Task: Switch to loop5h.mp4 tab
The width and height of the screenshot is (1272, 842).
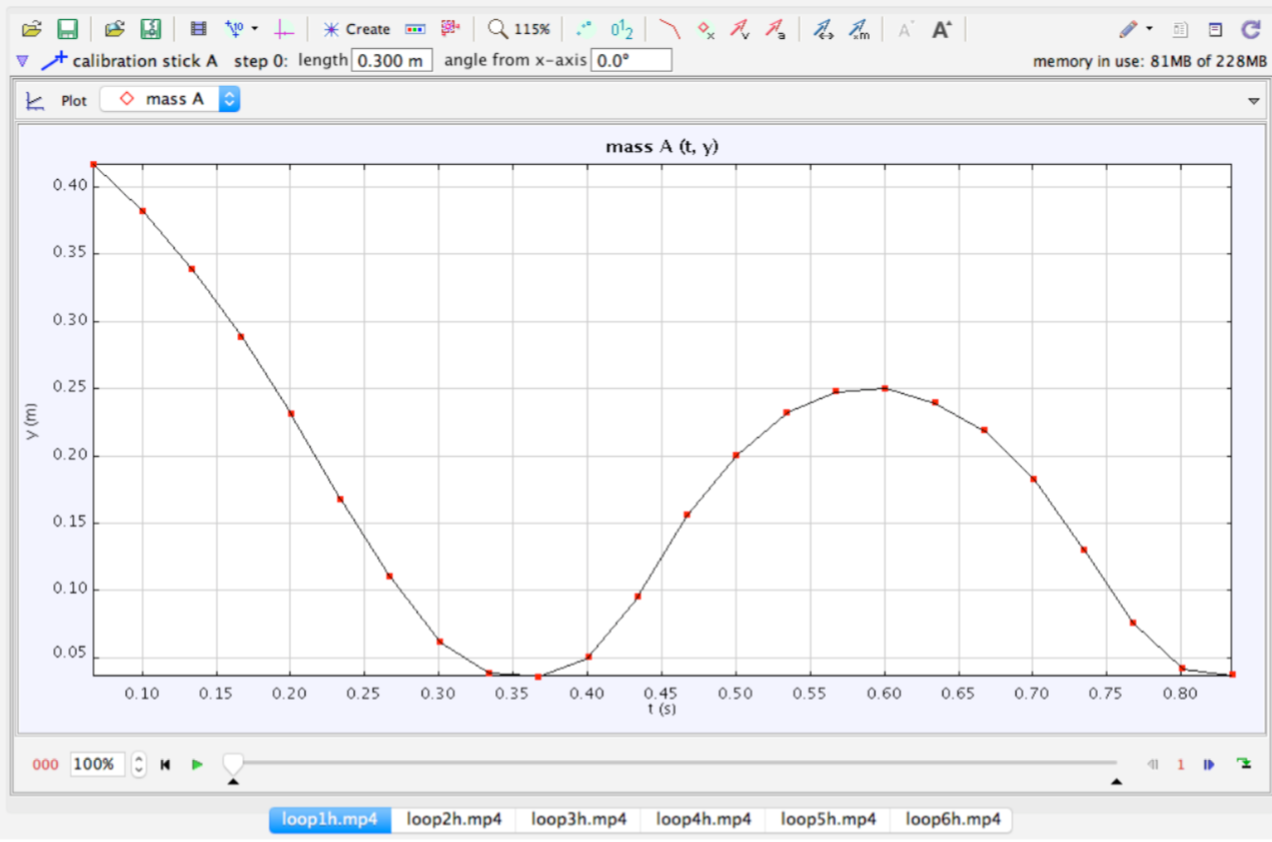Action: point(828,820)
